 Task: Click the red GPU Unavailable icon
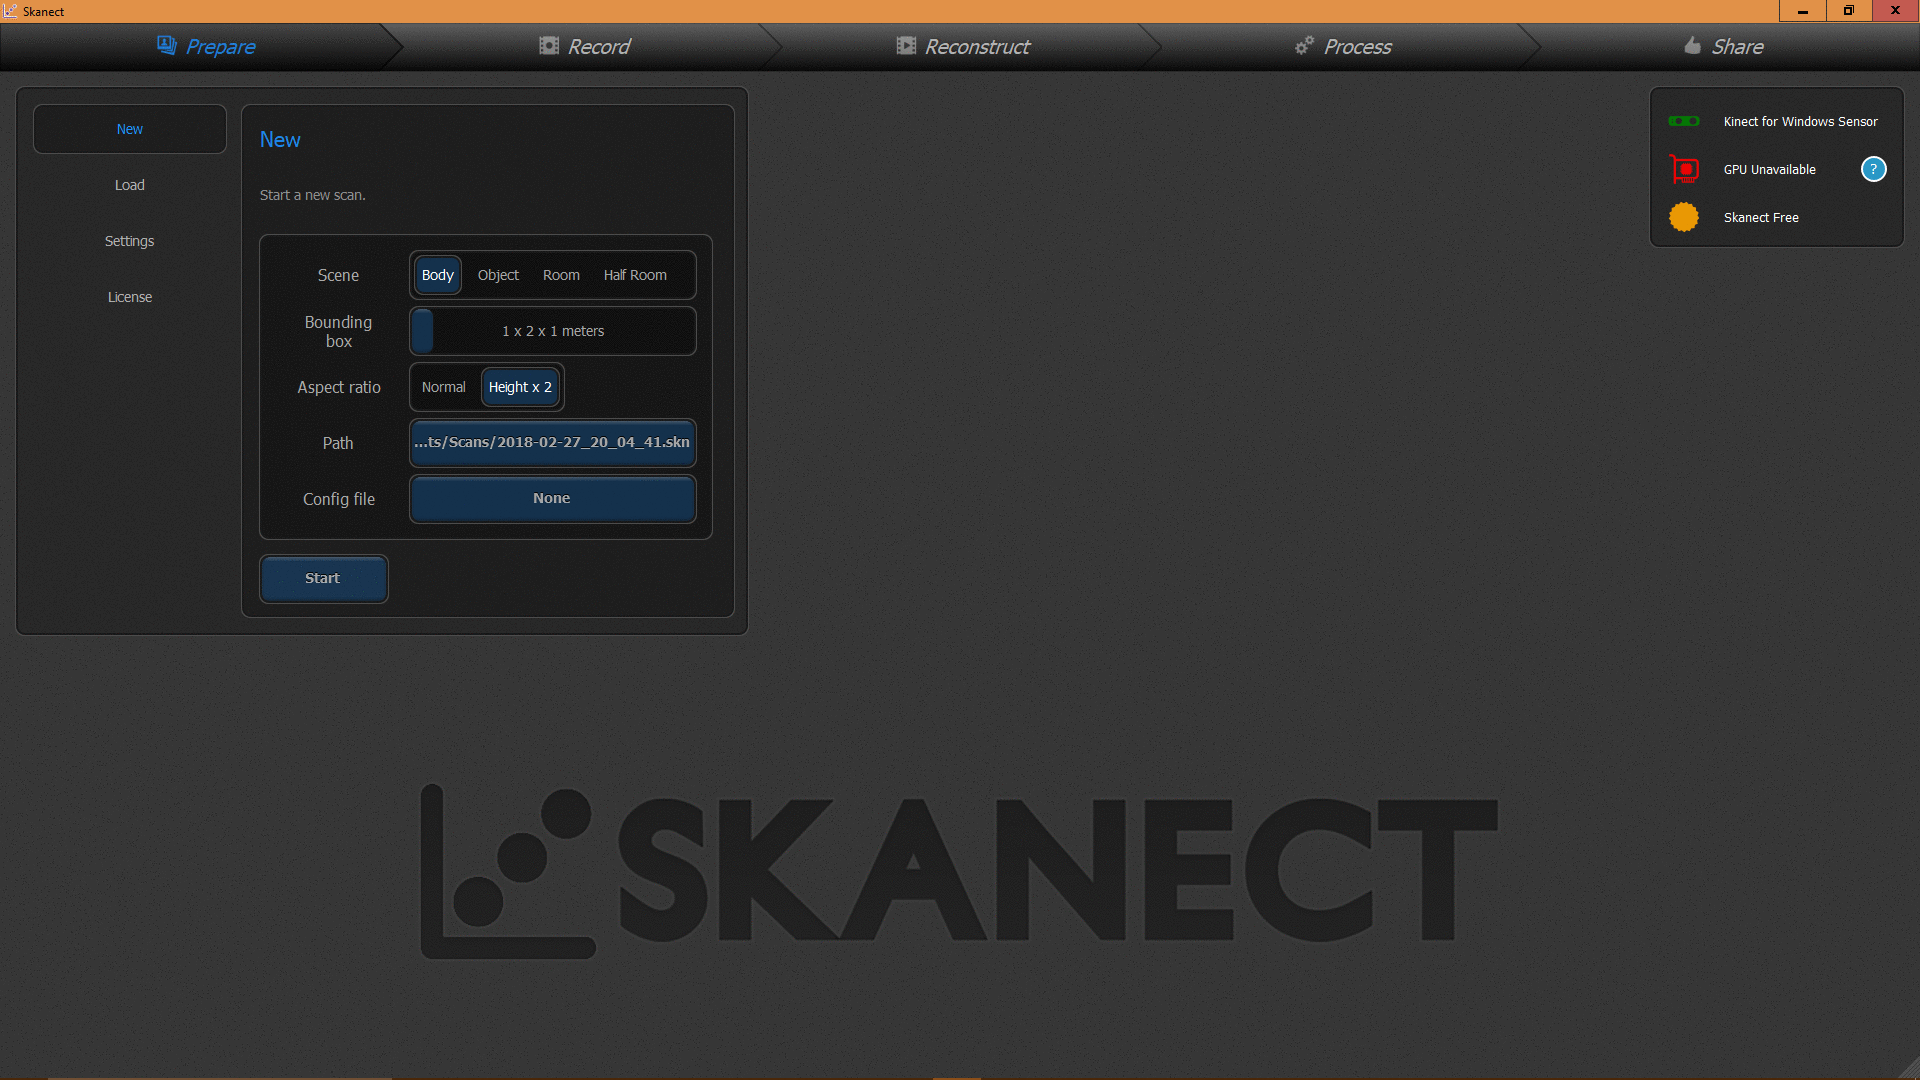[1684, 169]
